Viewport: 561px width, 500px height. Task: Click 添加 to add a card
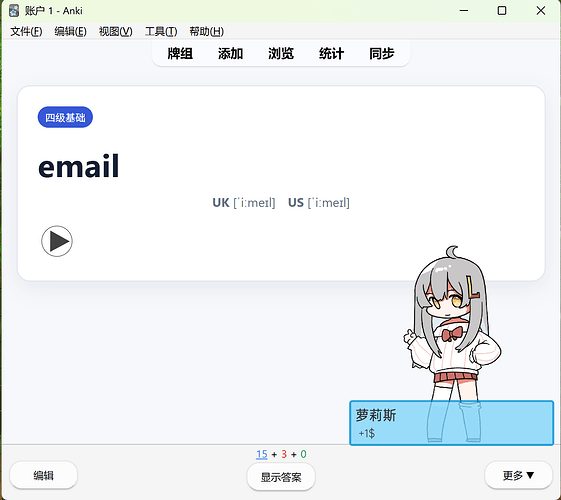click(x=230, y=54)
